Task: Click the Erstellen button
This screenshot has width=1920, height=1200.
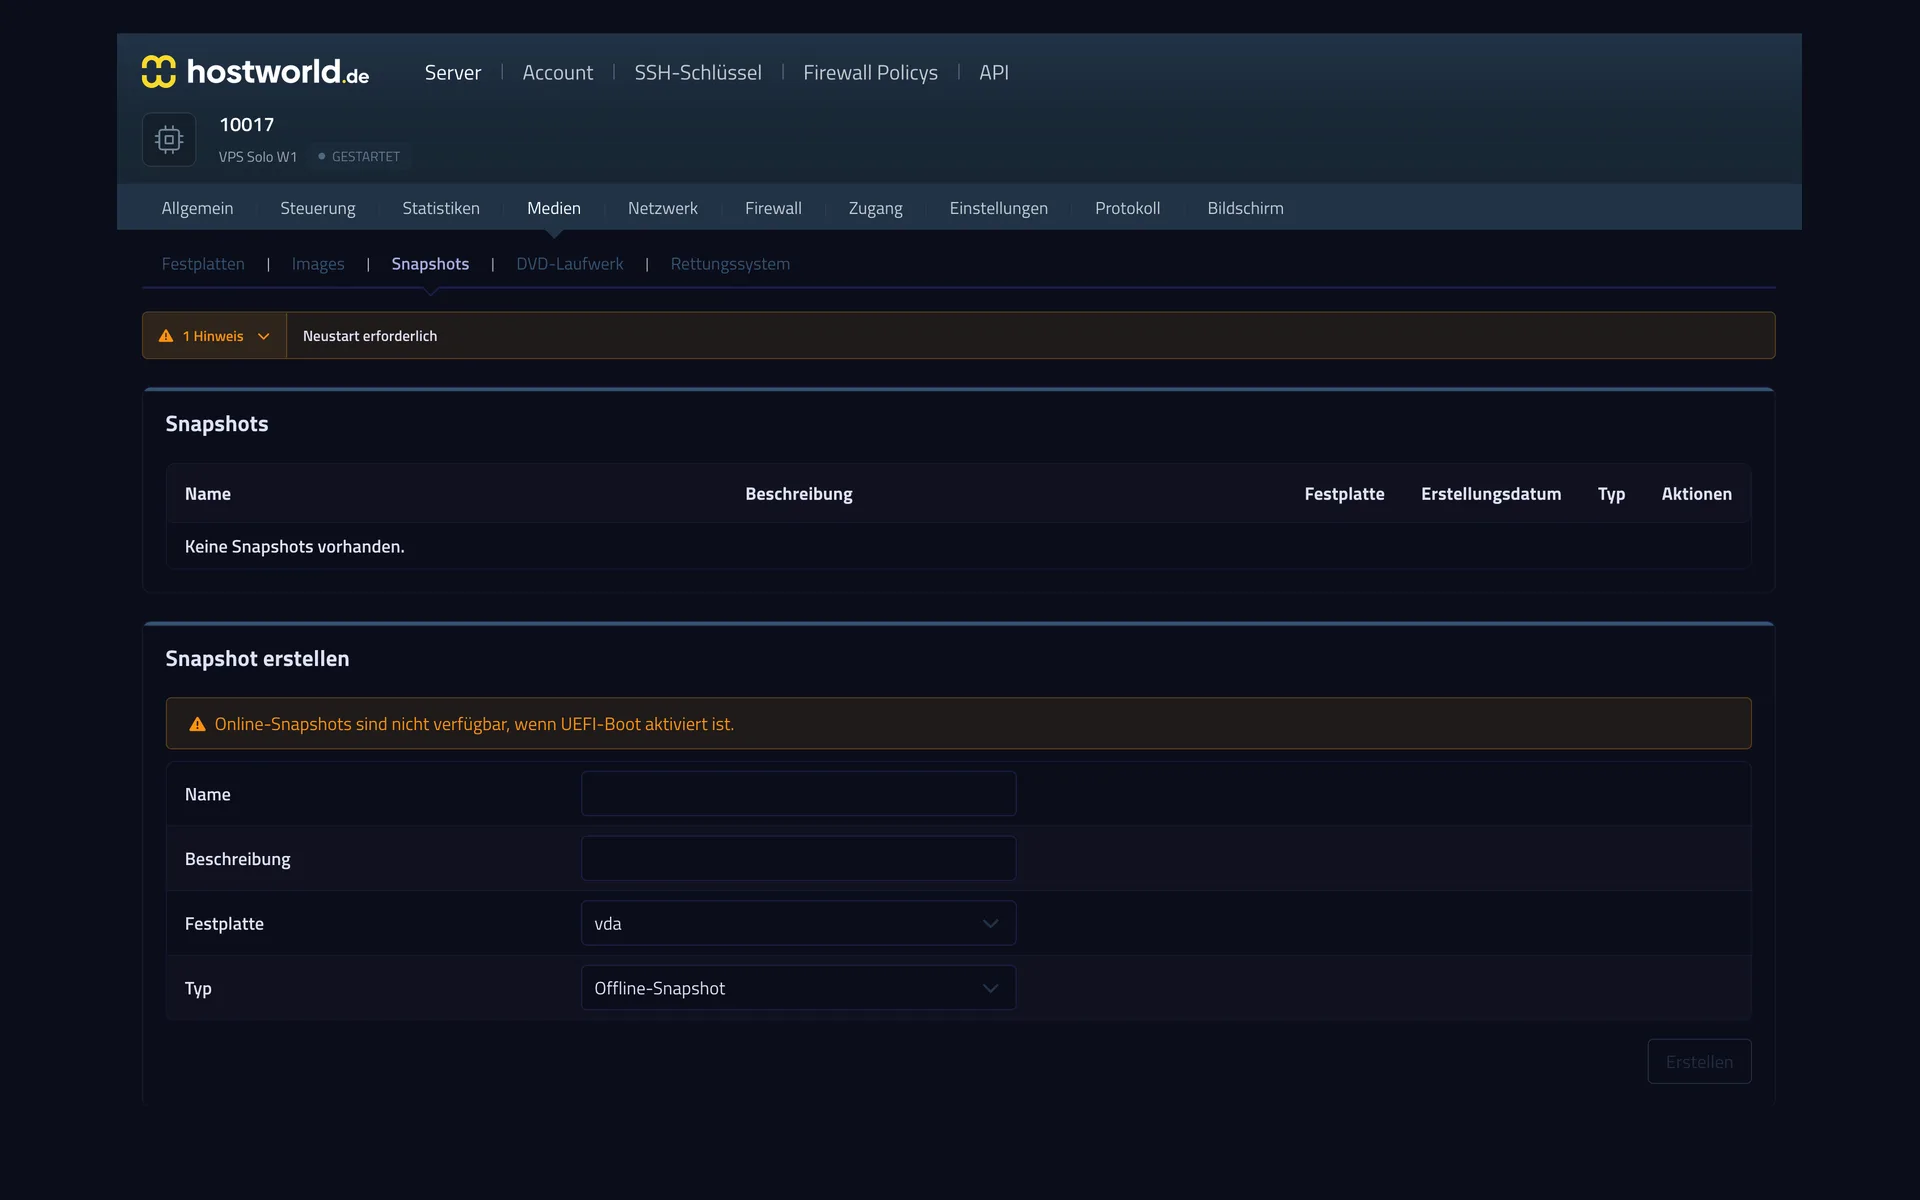Action: (1699, 1061)
